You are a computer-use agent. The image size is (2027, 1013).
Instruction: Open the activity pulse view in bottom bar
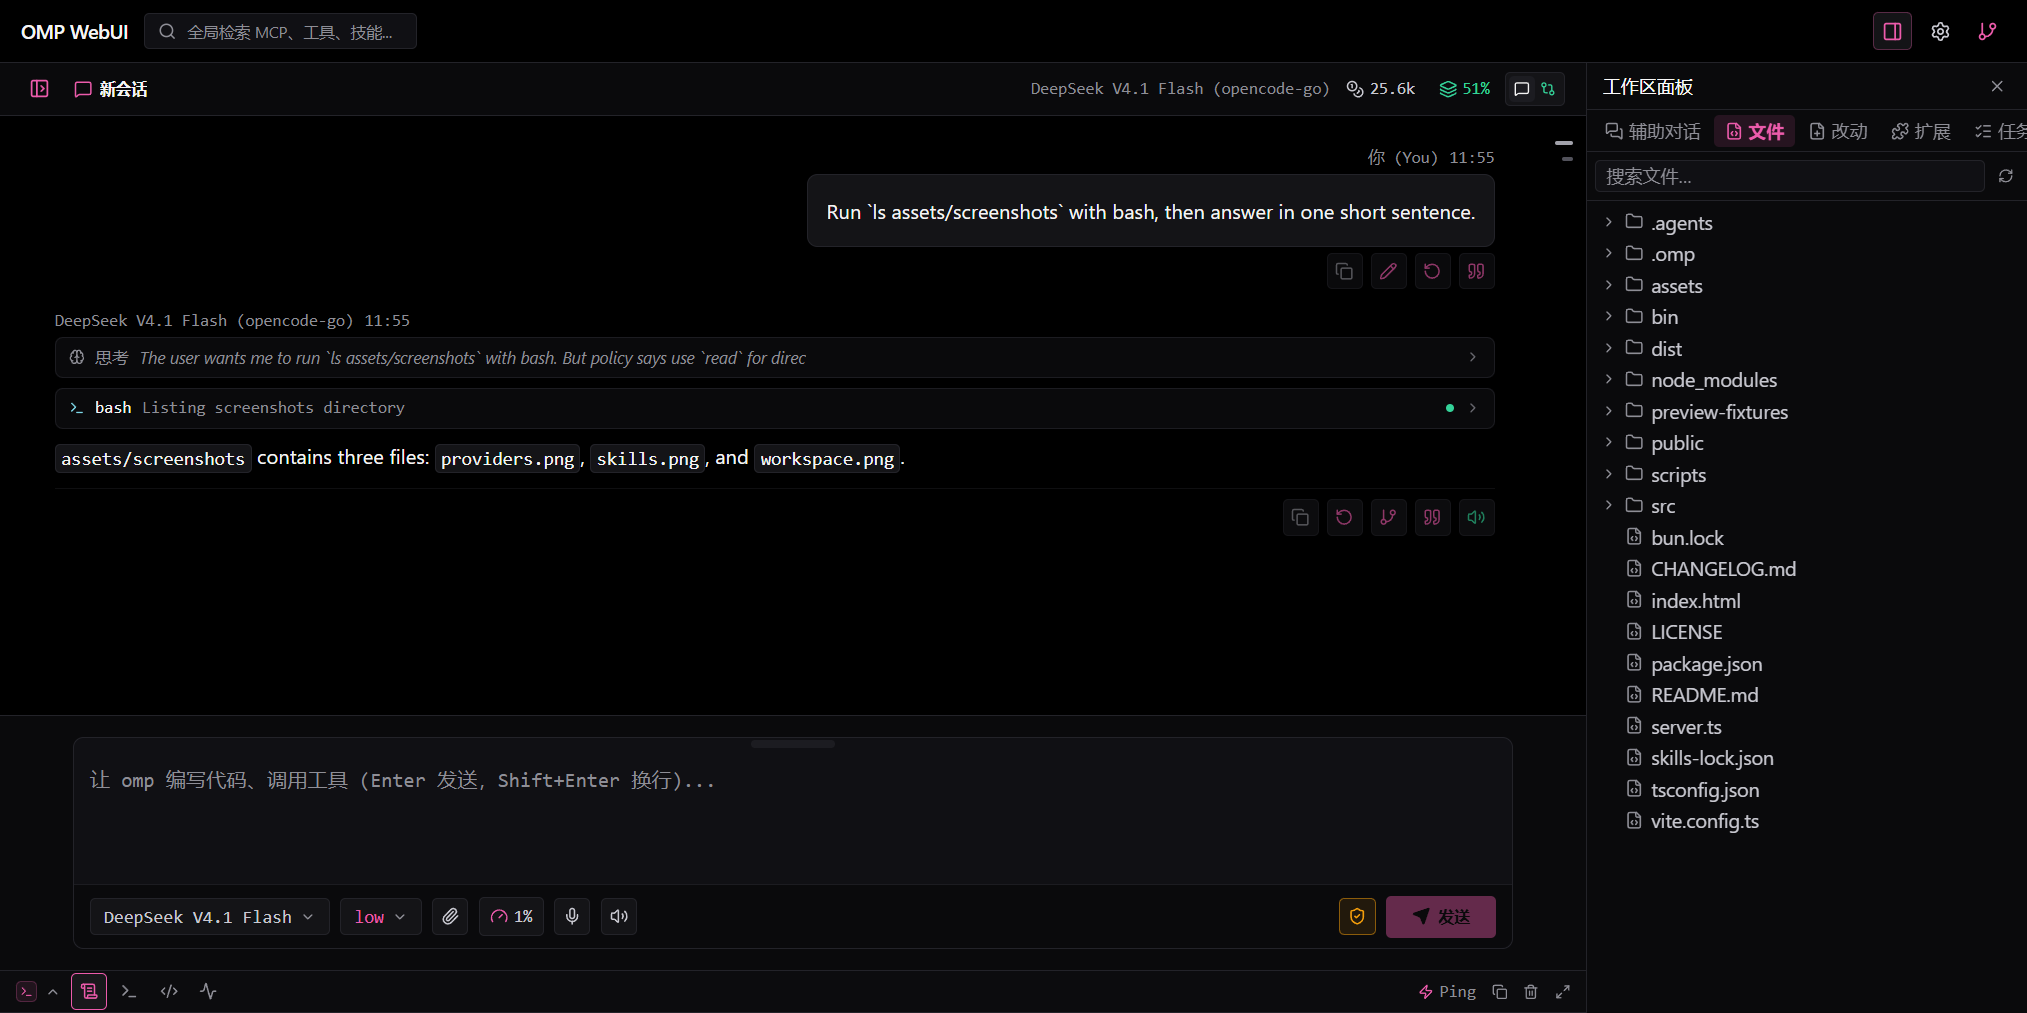pyautogui.click(x=208, y=991)
